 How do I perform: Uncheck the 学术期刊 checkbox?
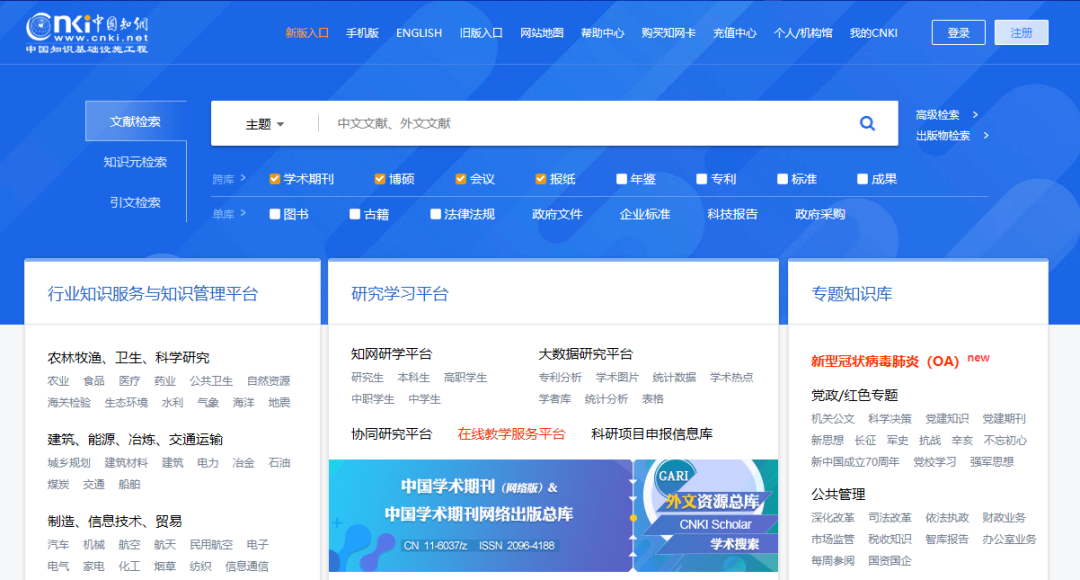[x=275, y=179]
